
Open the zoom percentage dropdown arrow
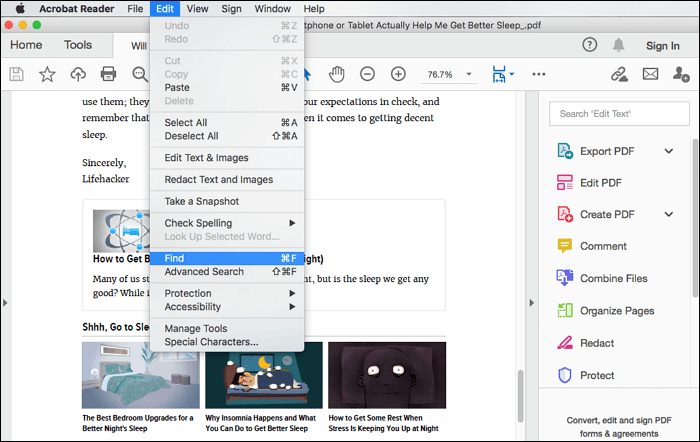tap(469, 74)
